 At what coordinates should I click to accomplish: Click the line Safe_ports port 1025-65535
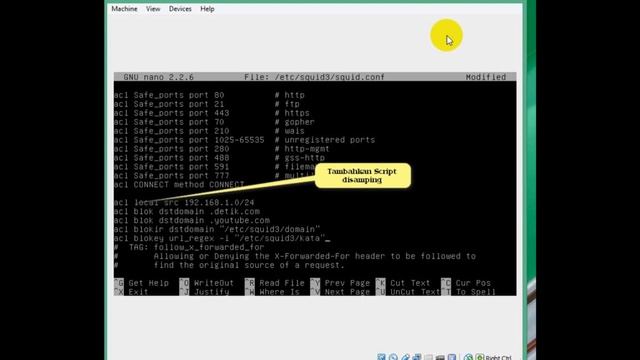point(244,140)
